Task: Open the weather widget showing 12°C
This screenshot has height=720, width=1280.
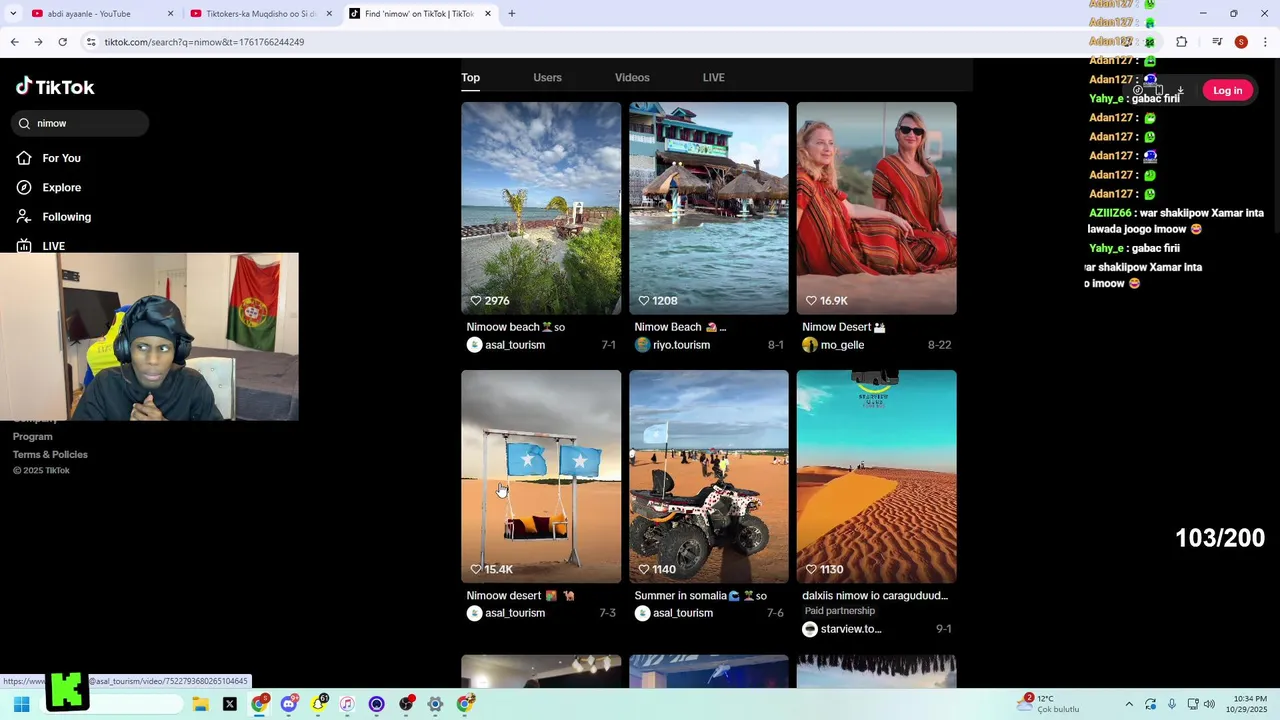Action: coord(1049,704)
